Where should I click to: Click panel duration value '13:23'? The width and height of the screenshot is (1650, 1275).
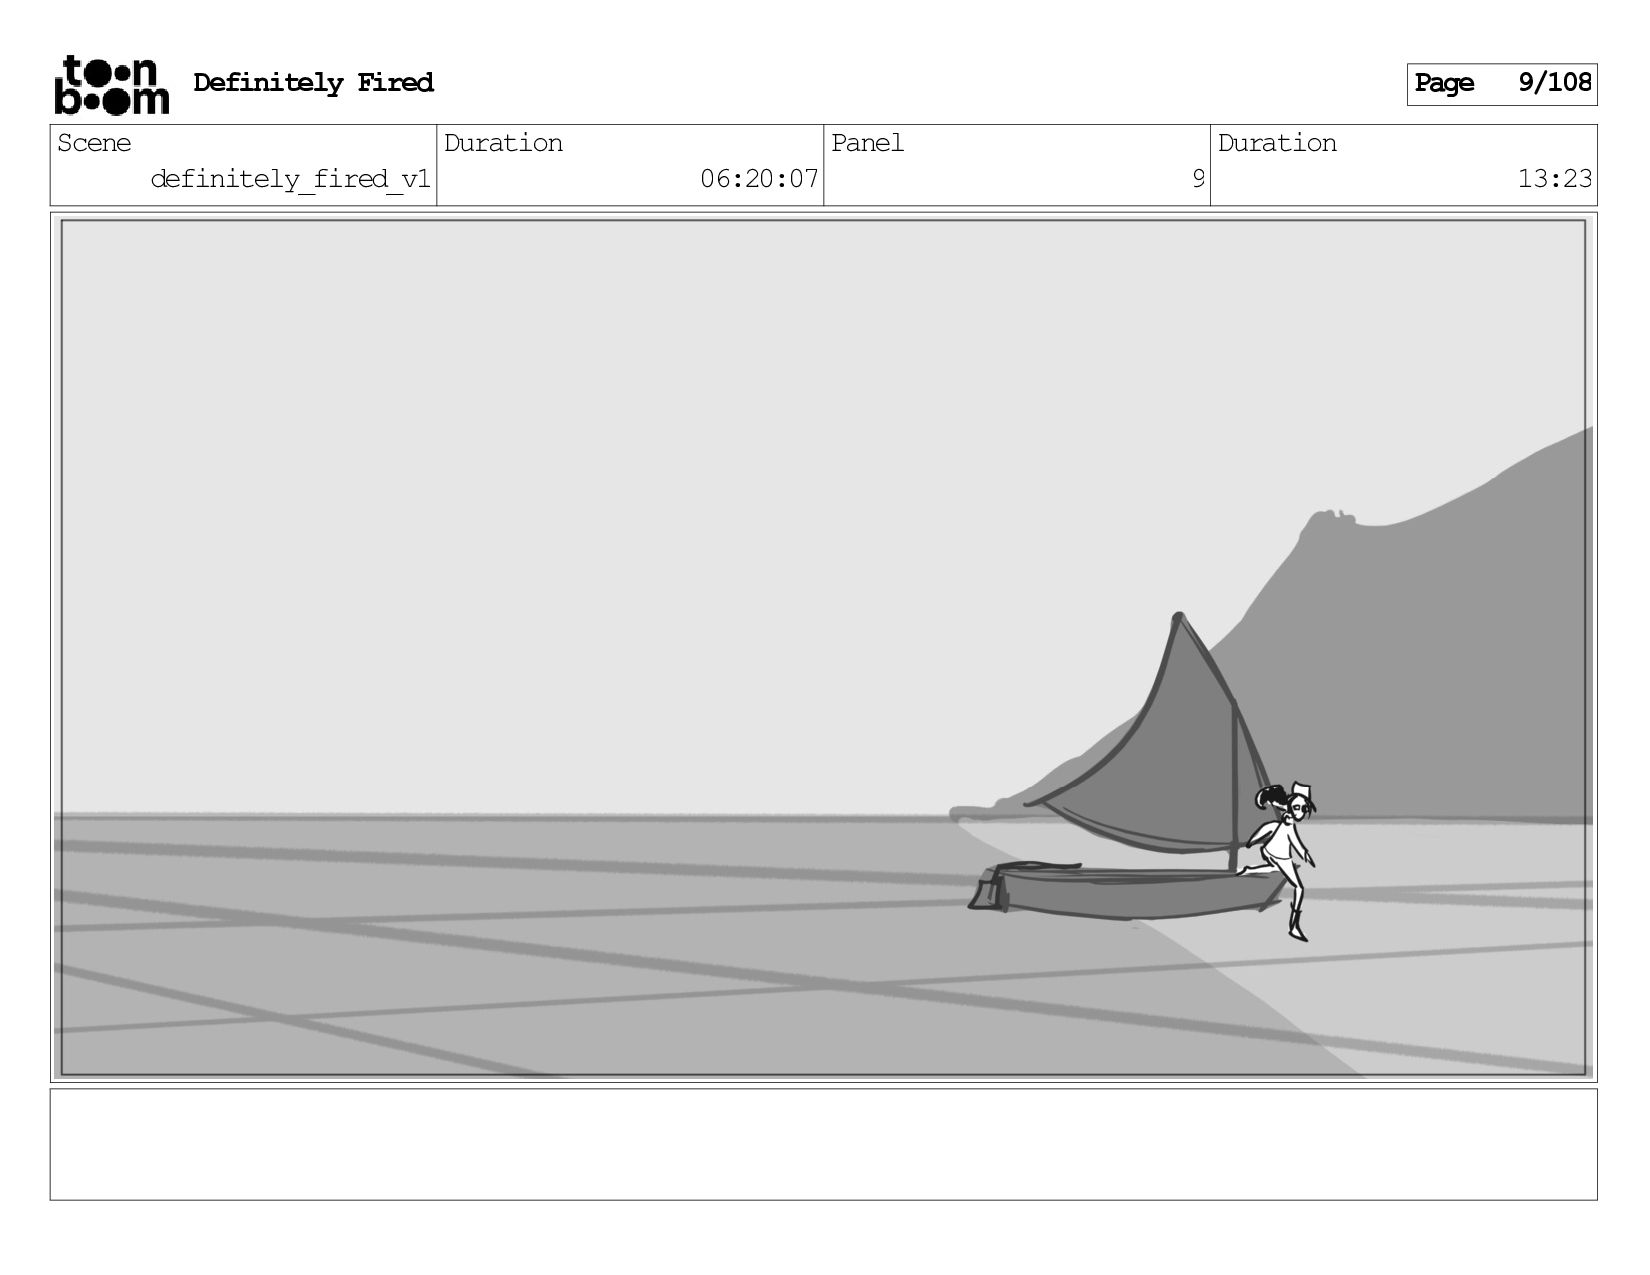(x=1555, y=179)
